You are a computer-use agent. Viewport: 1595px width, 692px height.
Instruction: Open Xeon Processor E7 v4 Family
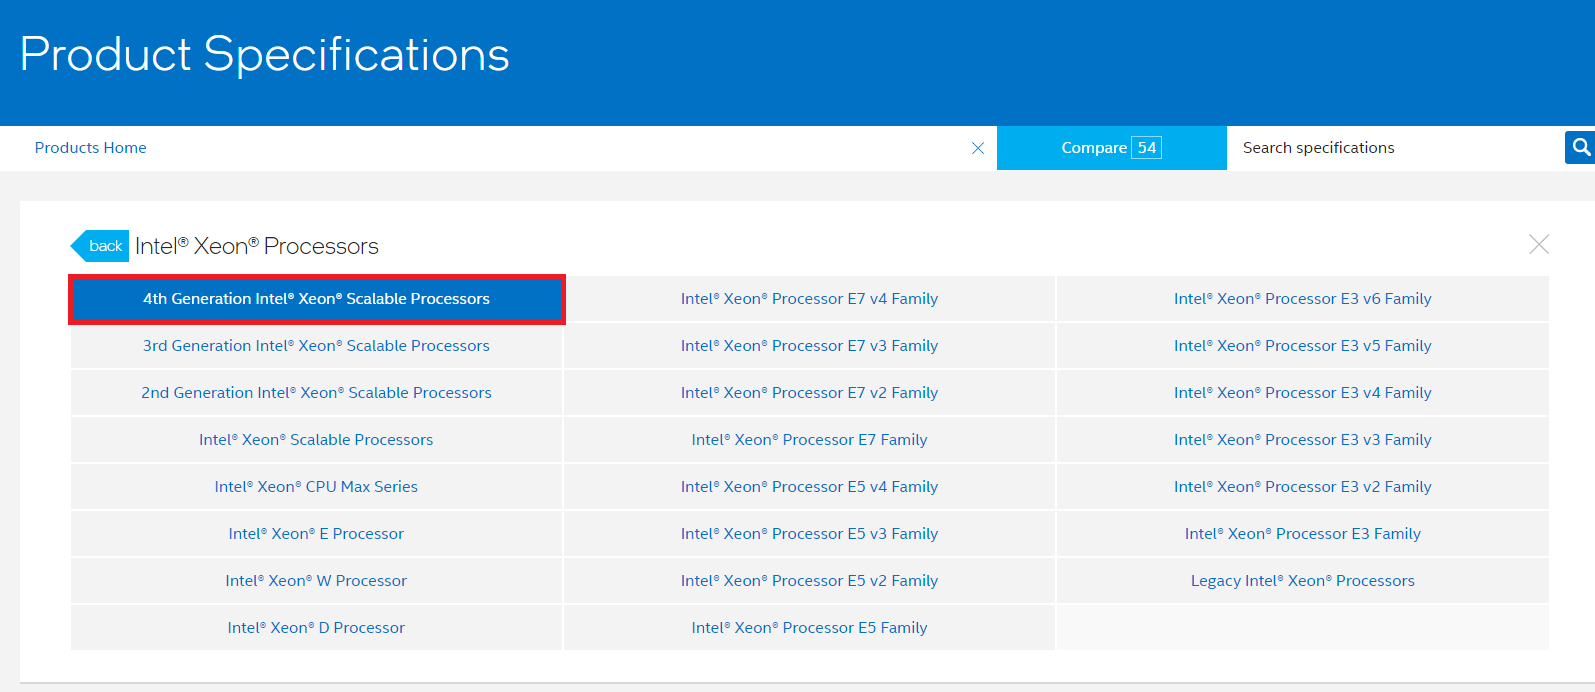(x=809, y=299)
